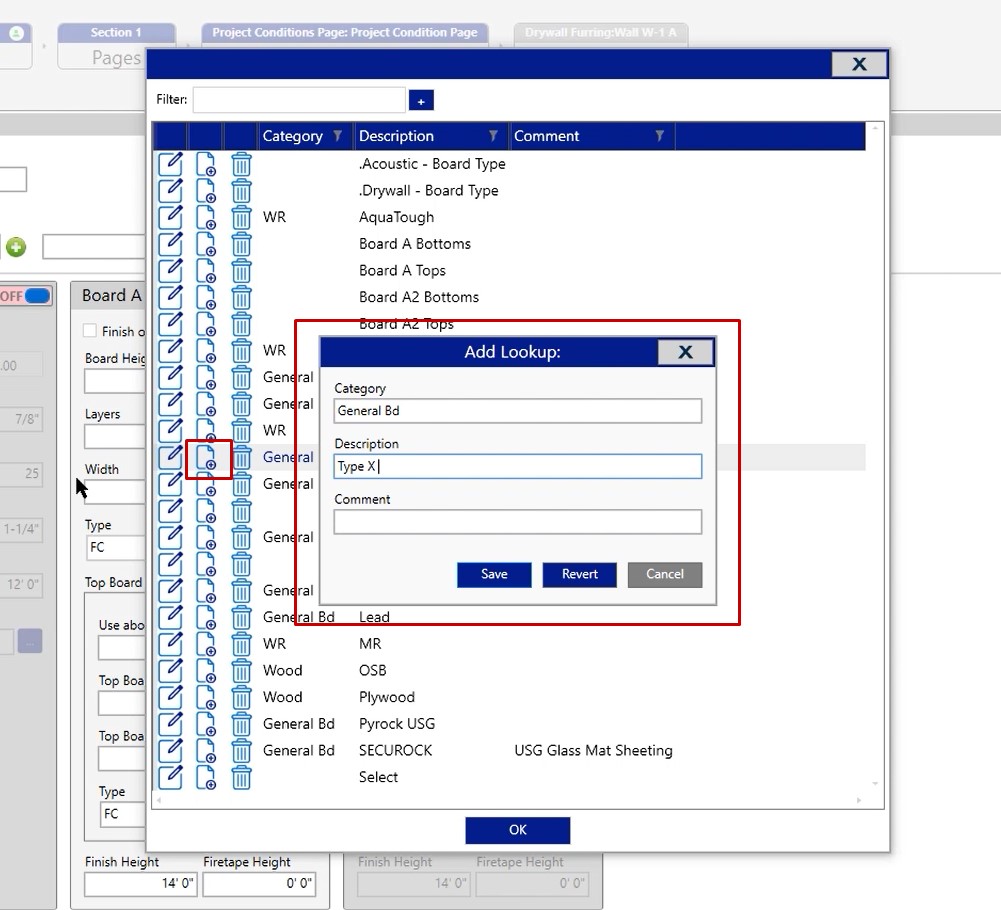Image resolution: width=1001 pixels, height=910 pixels.
Task: Toggle the OFF switch on left
Action: coord(36,296)
